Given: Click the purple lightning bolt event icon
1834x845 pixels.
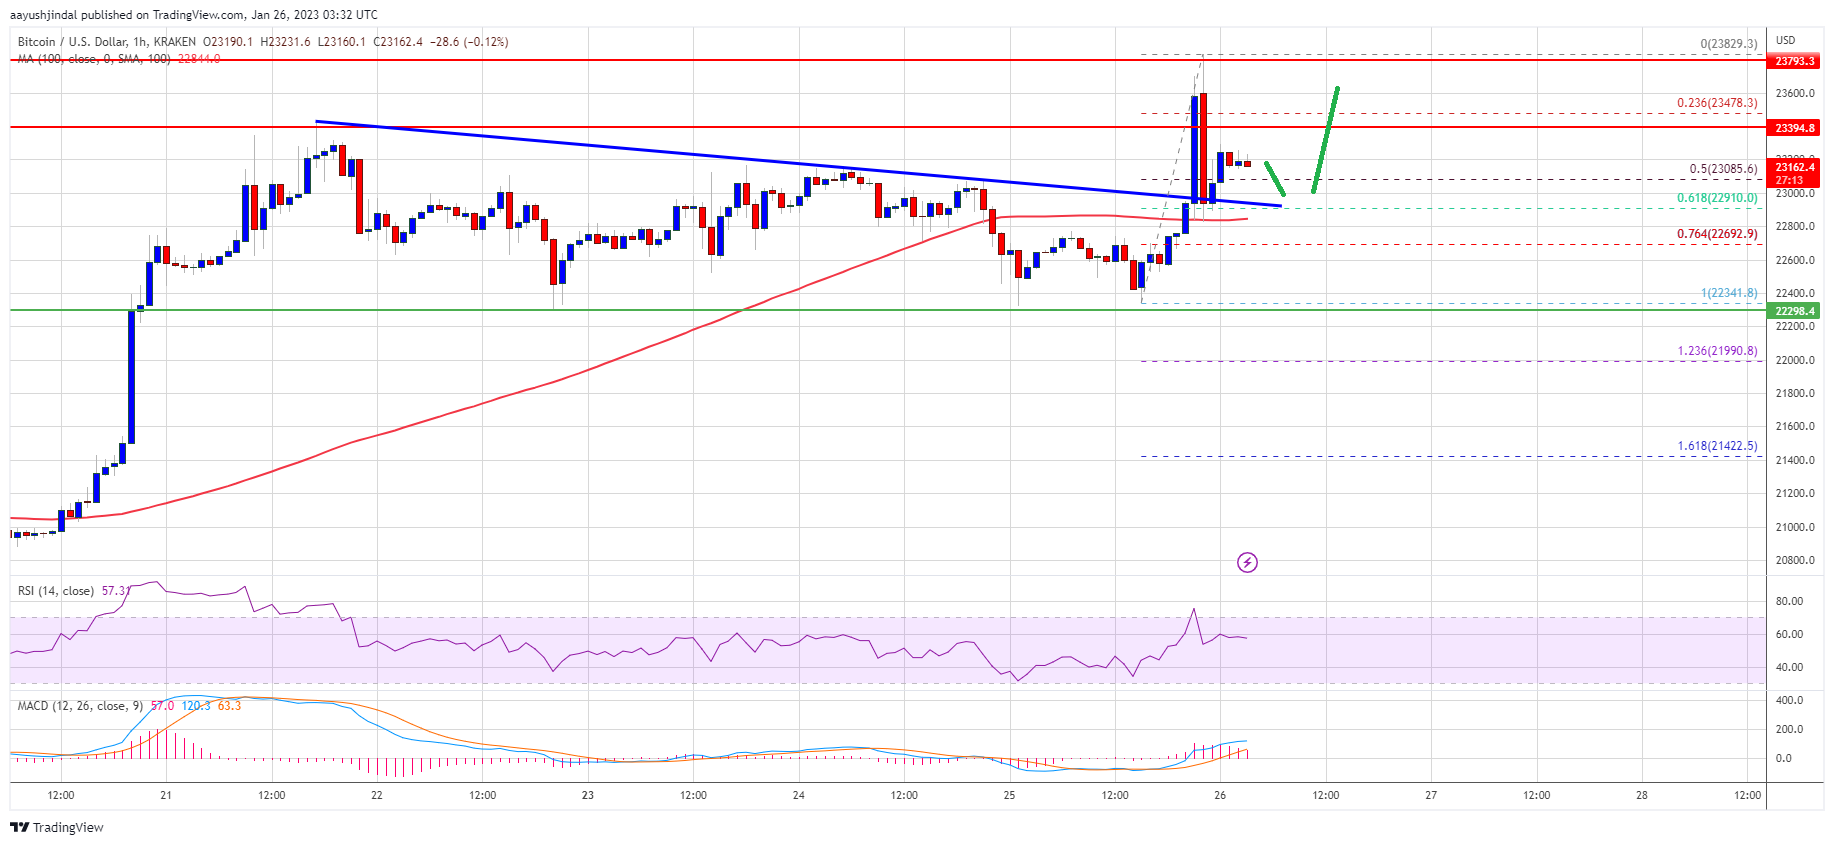Looking at the screenshot, I should pos(1247,562).
